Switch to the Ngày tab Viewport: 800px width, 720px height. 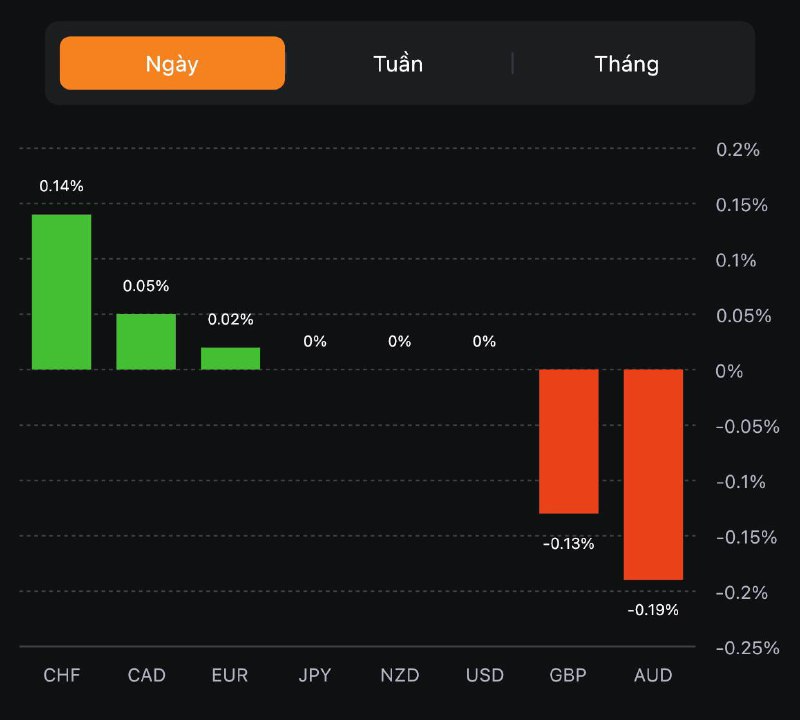(172, 64)
